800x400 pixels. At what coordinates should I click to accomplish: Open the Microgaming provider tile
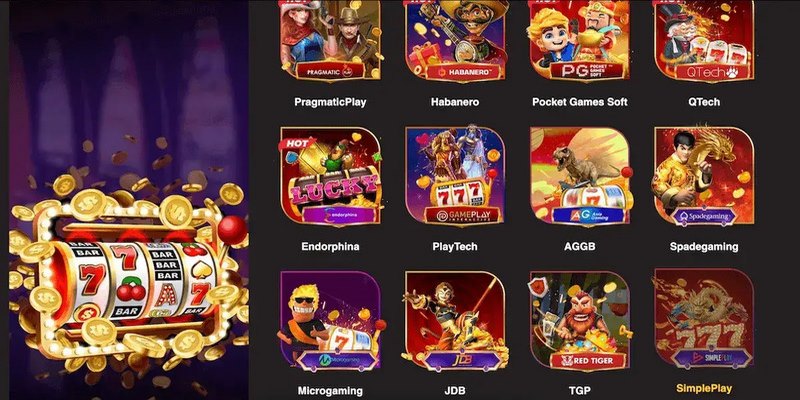330,321
